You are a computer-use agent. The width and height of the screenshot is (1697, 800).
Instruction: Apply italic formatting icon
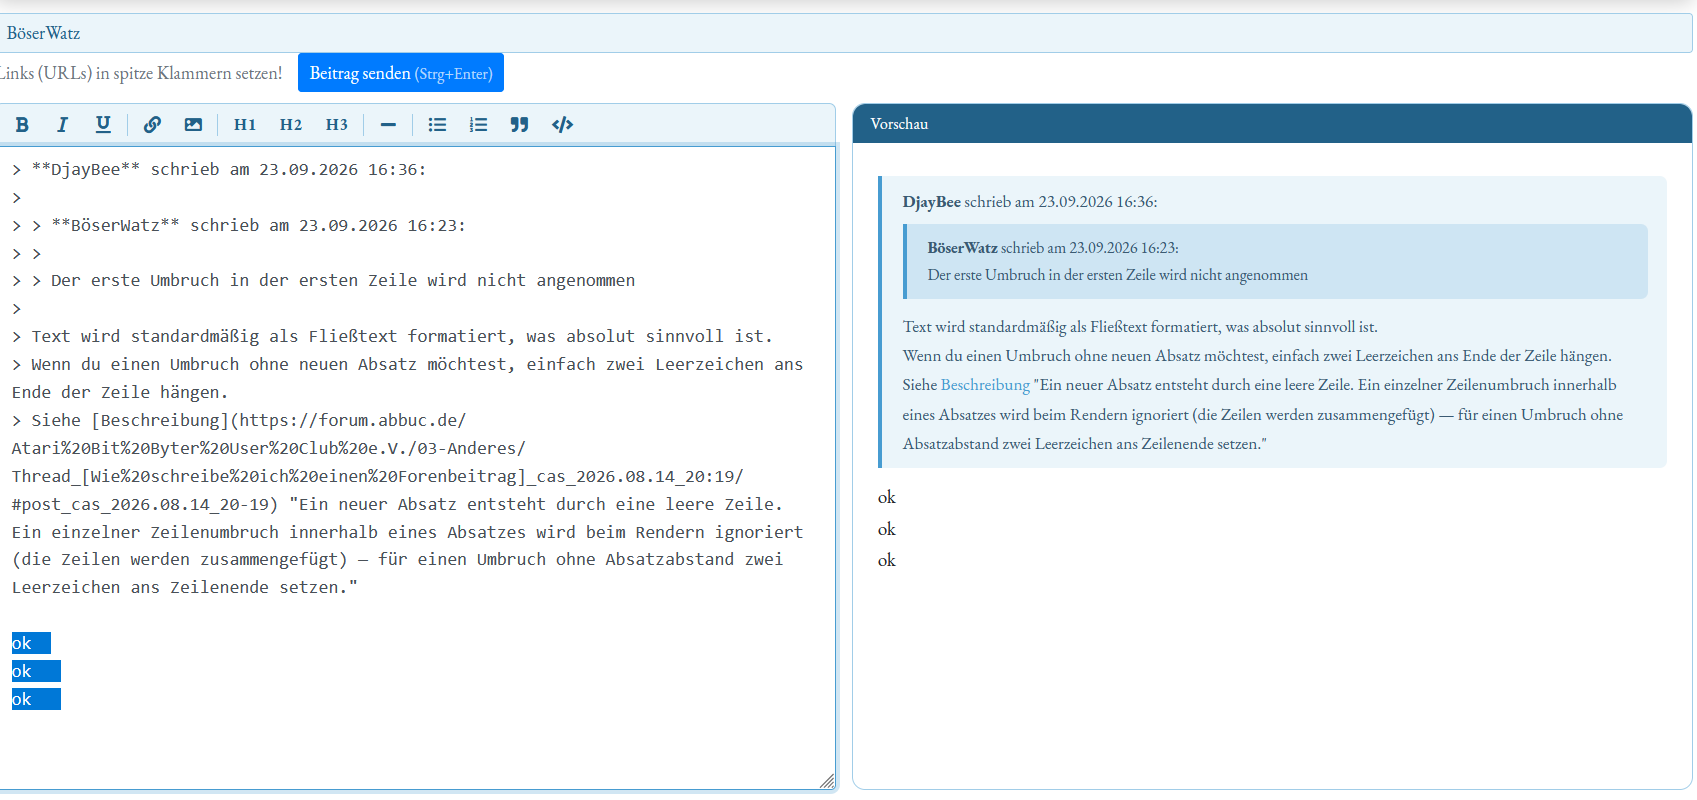coord(62,125)
